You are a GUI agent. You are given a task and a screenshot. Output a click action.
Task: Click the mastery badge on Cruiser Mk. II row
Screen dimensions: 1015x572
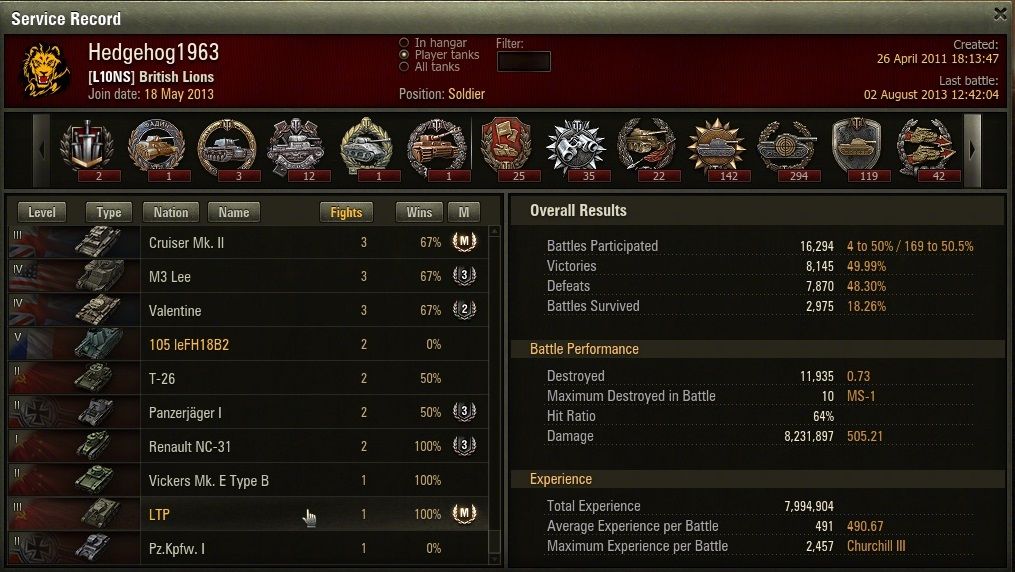[x=464, y=241]
